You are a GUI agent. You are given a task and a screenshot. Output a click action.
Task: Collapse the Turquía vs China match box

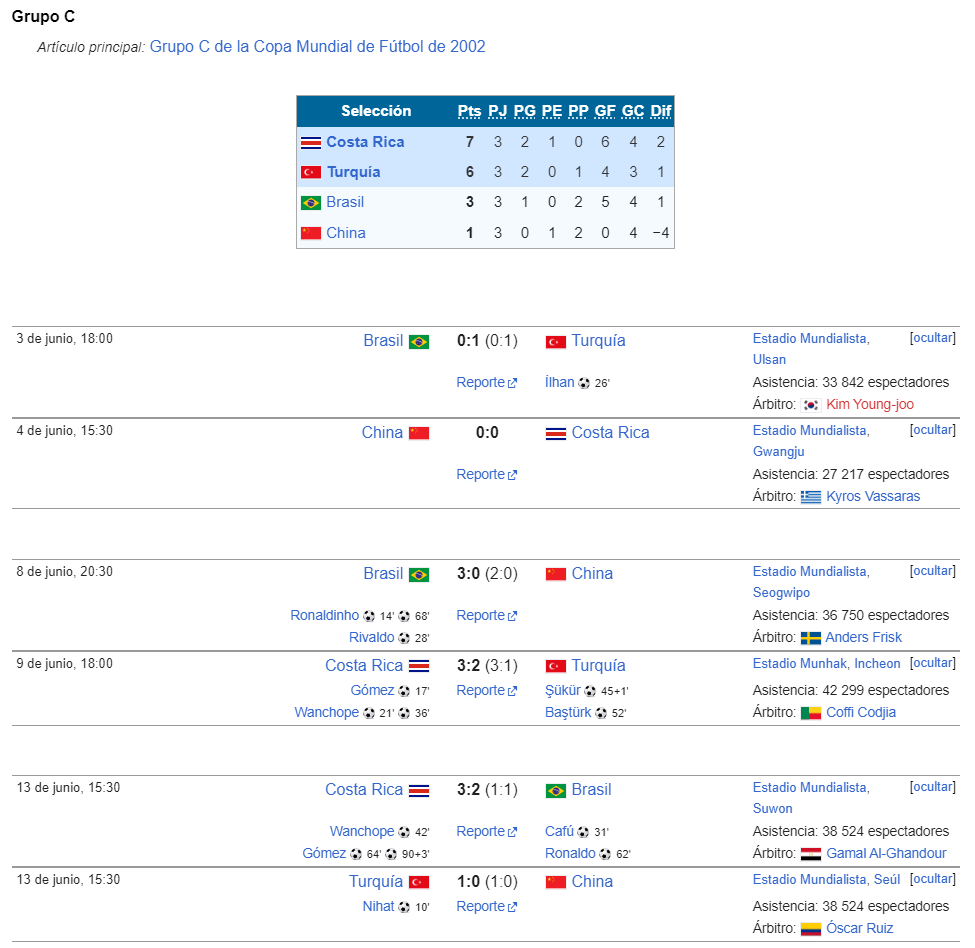tap(933, 878)
